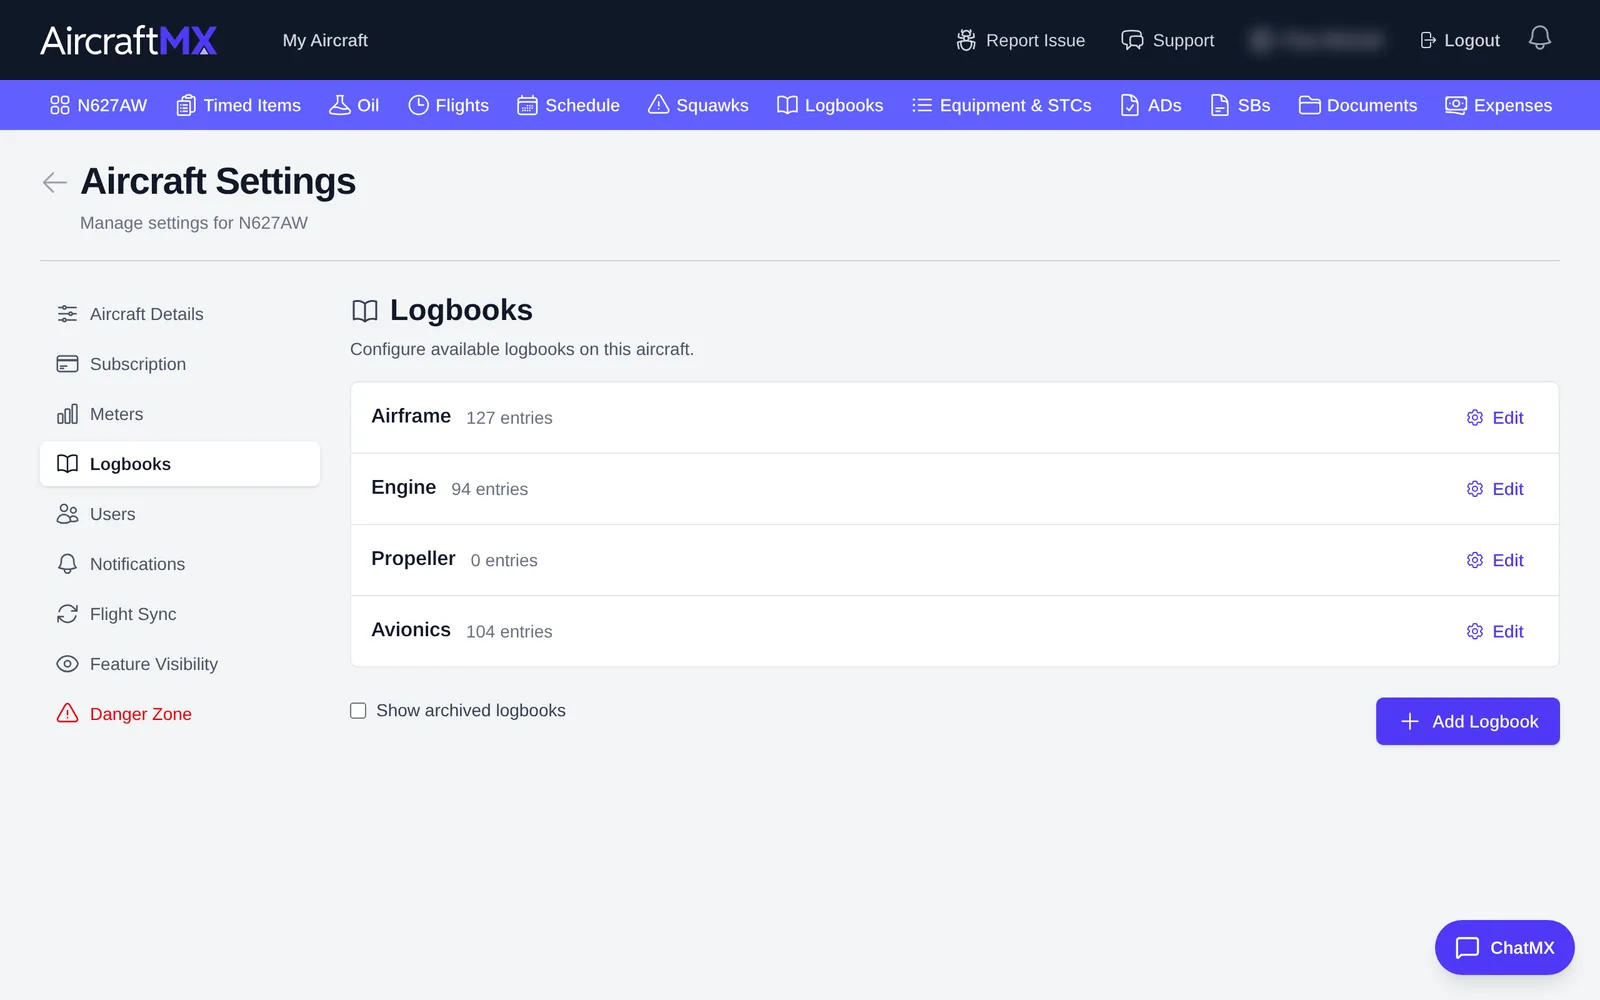Image resolution: width=1600 pixels, height=1000 pixels.
Task: Click the Report Issue bug icon
Action: pyautogui.click(x=966, y=40)
